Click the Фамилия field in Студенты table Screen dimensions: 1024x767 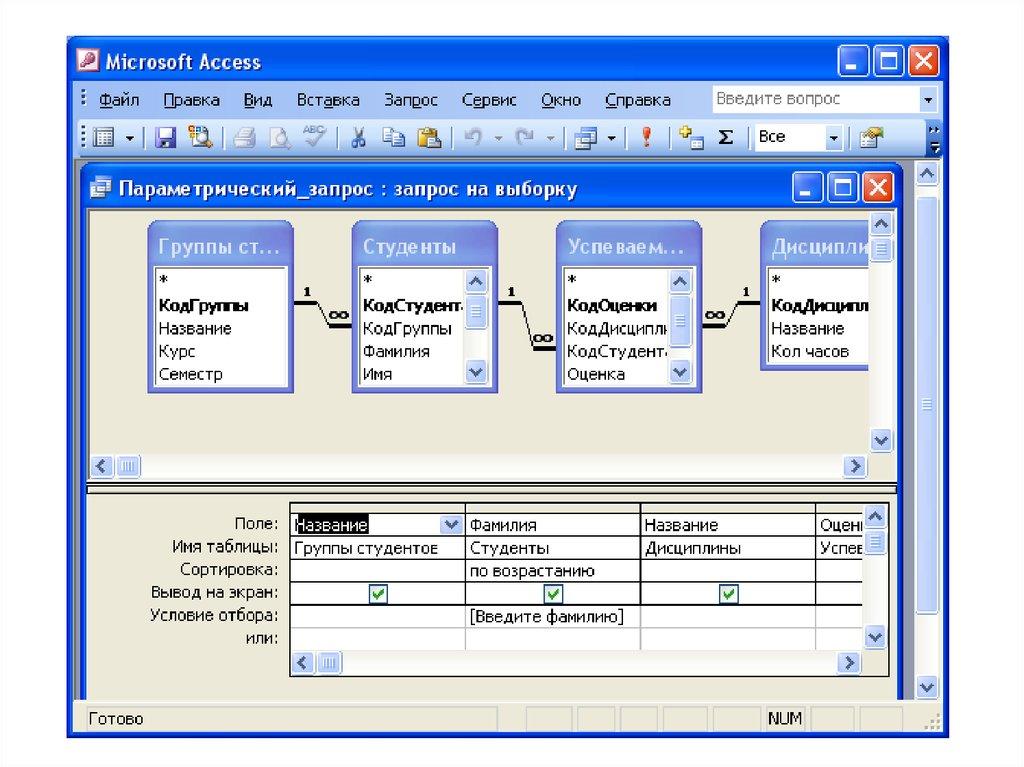pyautogui.click(x=396, y=351)
